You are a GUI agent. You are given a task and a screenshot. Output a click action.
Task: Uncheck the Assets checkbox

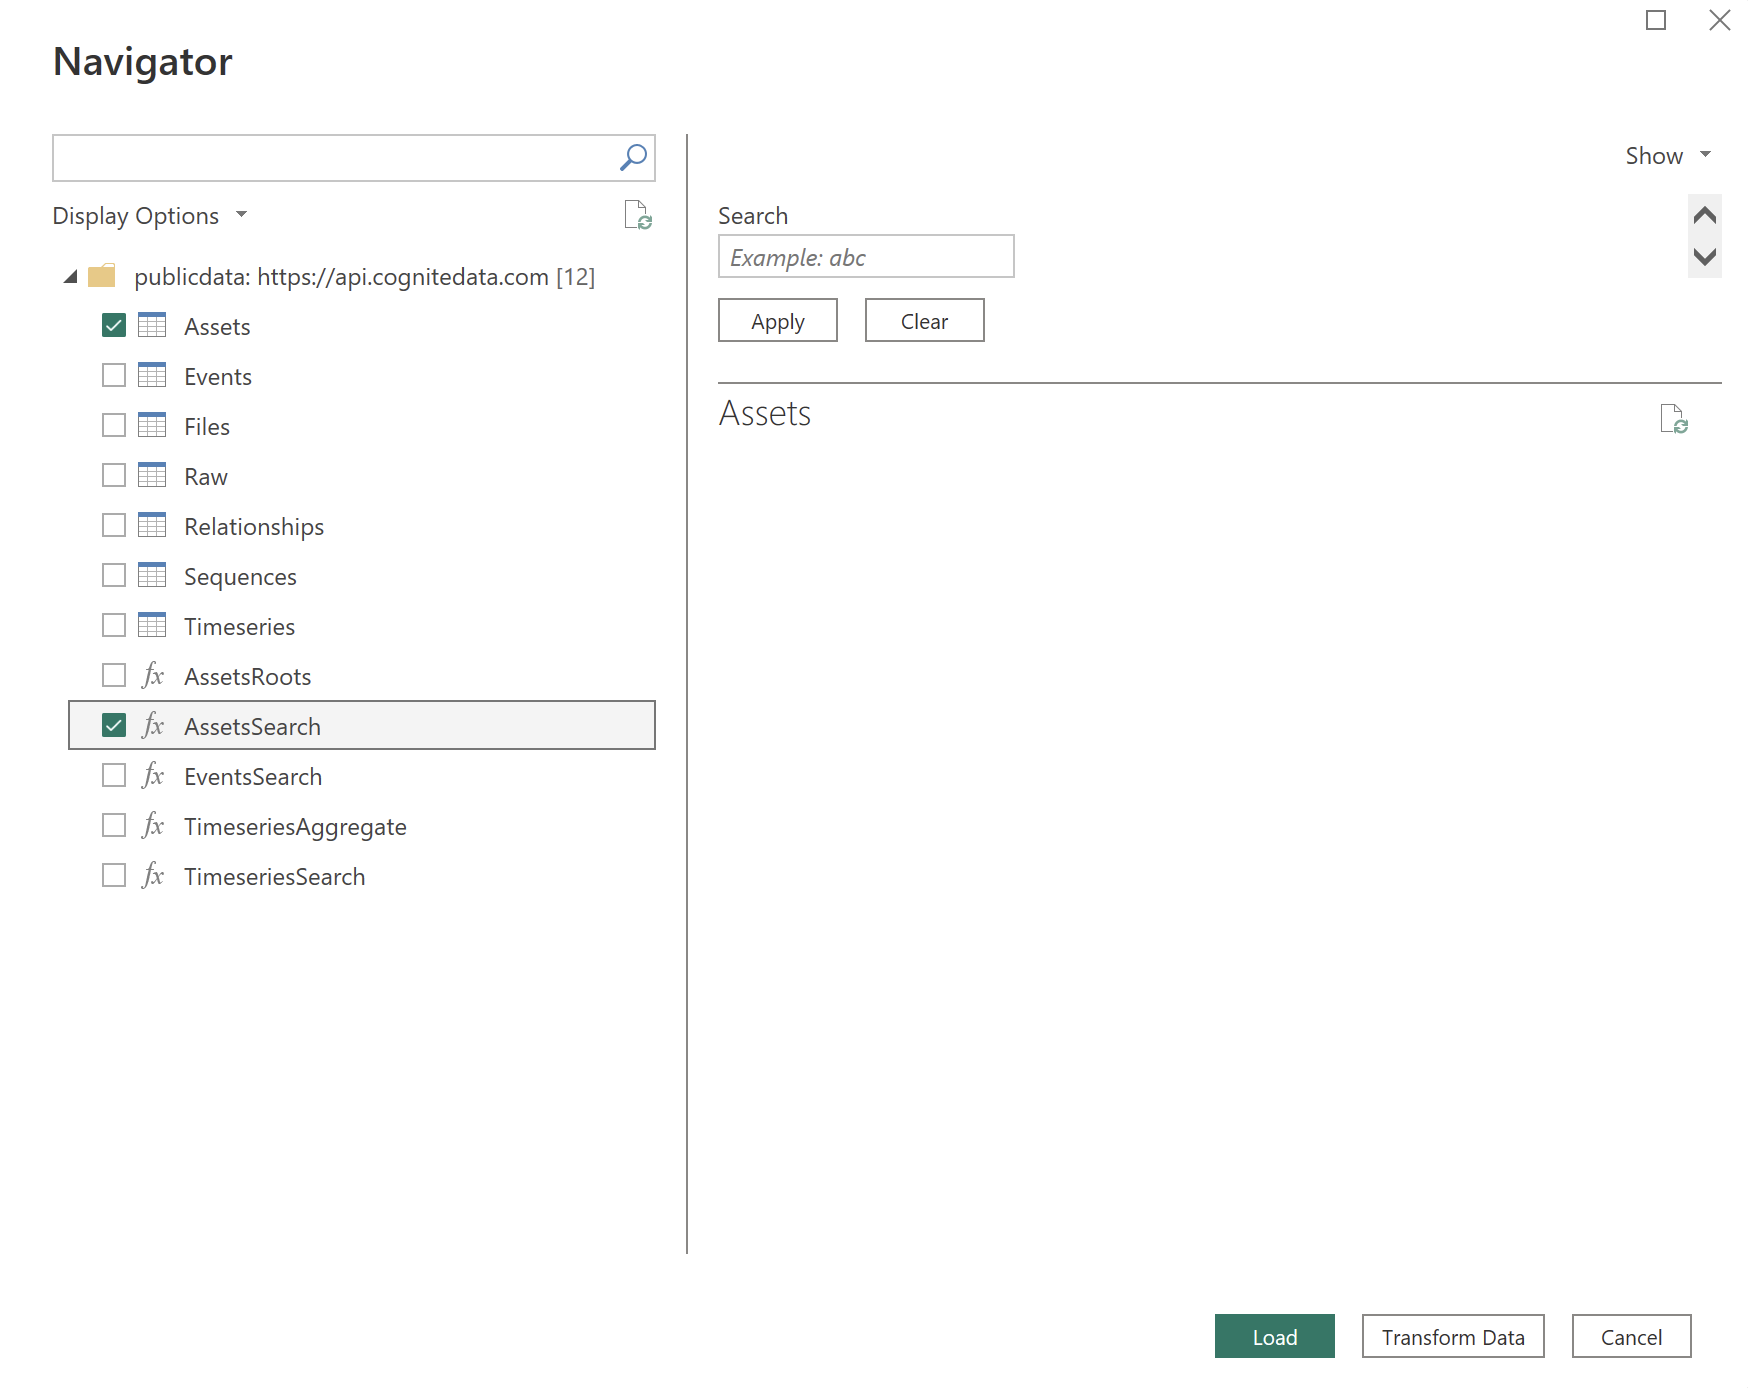click(x=113, y=325)
